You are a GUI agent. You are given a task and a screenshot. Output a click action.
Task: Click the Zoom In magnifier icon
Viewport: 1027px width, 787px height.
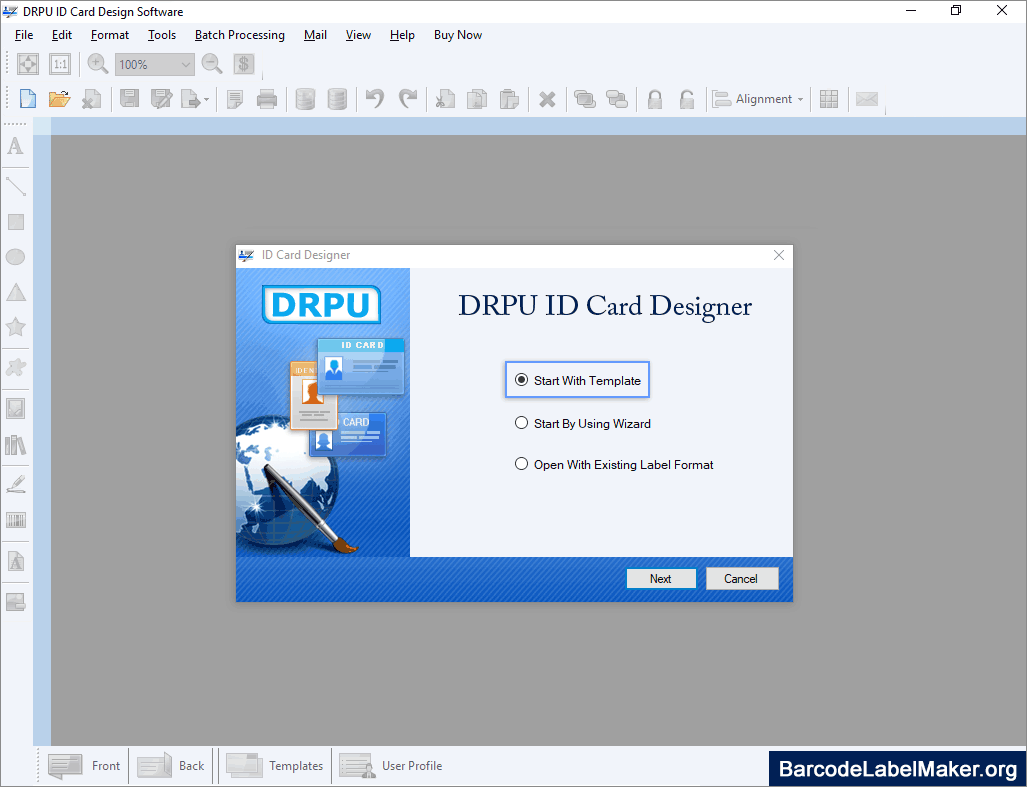click(98, 64)
